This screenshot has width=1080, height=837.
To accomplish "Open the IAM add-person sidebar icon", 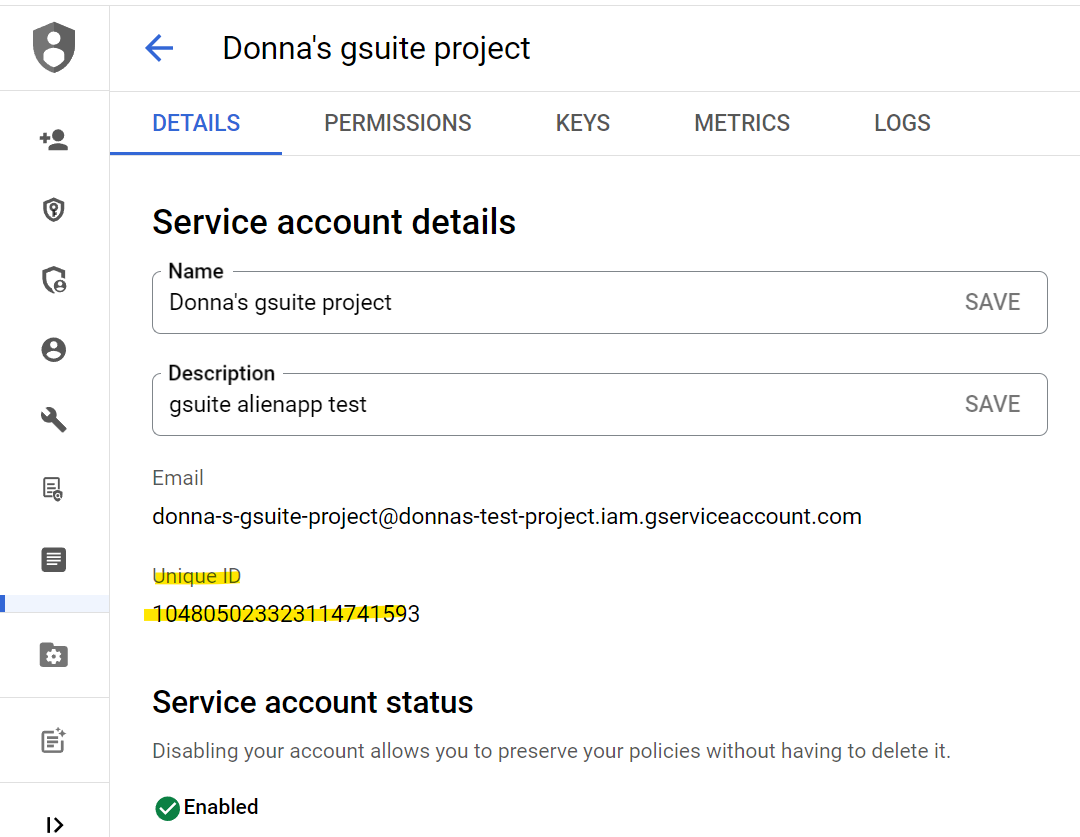I will pos(54,140).
